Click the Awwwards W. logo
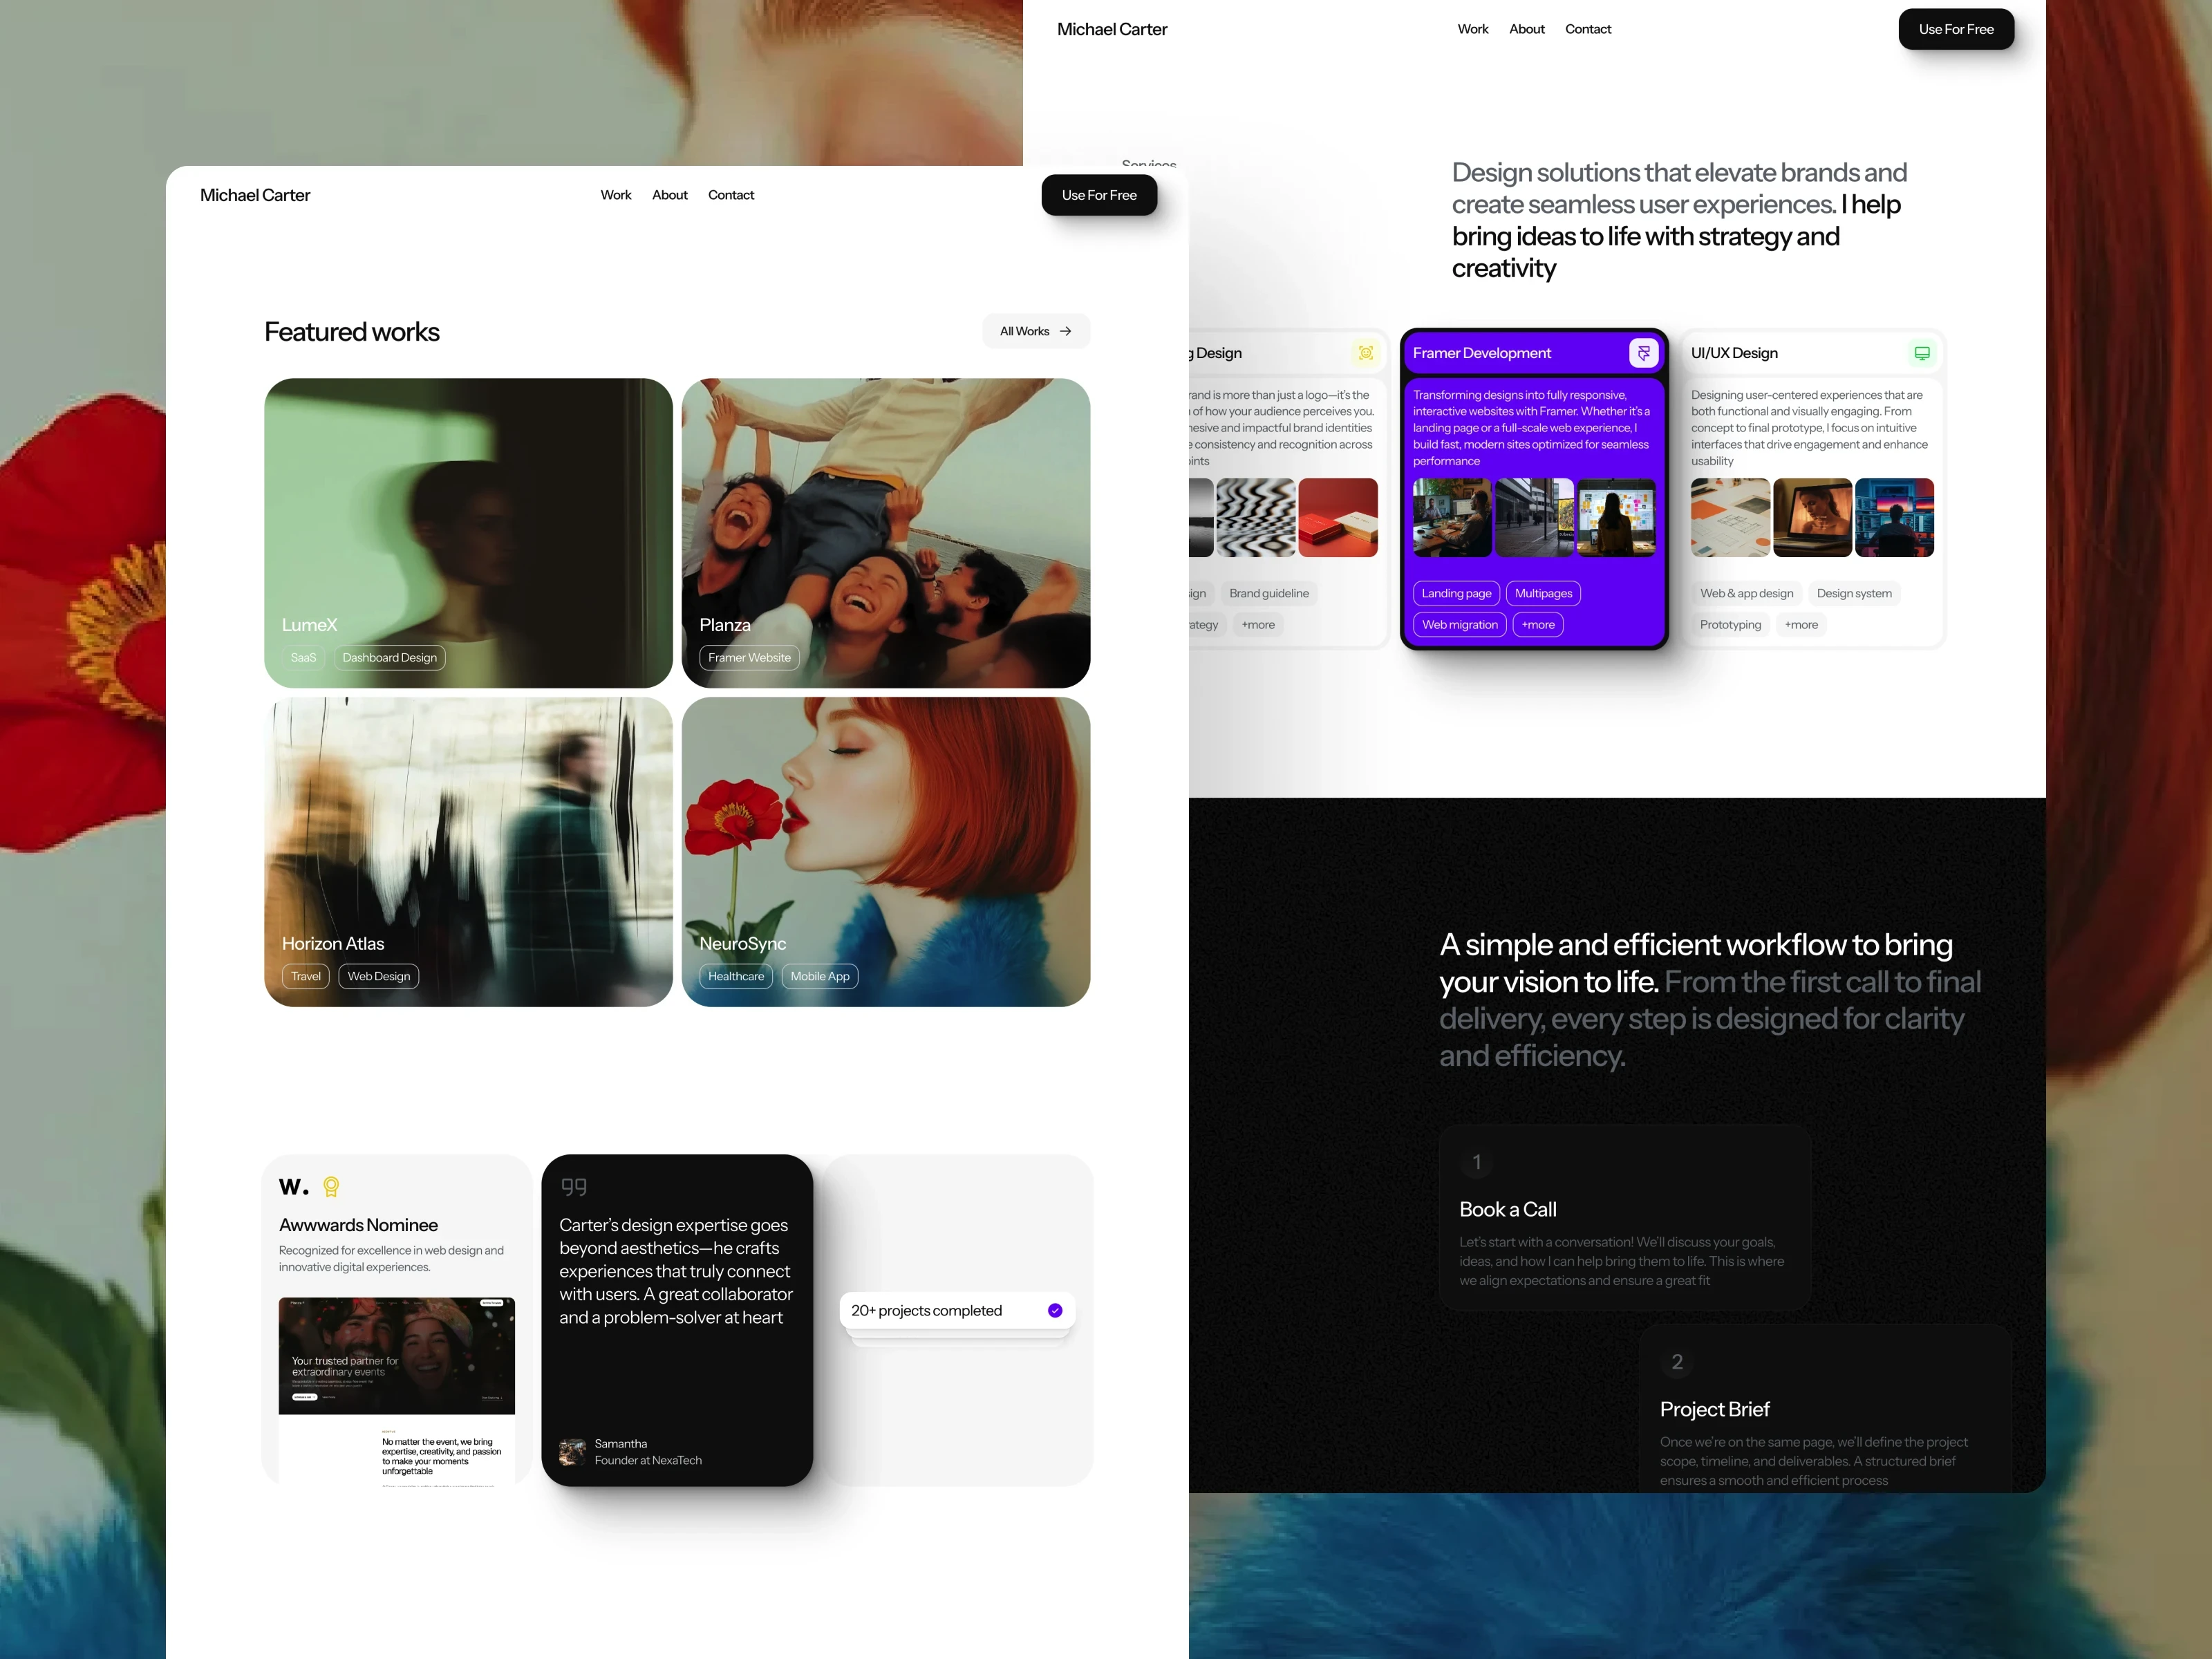Screen dimensions: 2212x1659 click(x=293, y=1187)
